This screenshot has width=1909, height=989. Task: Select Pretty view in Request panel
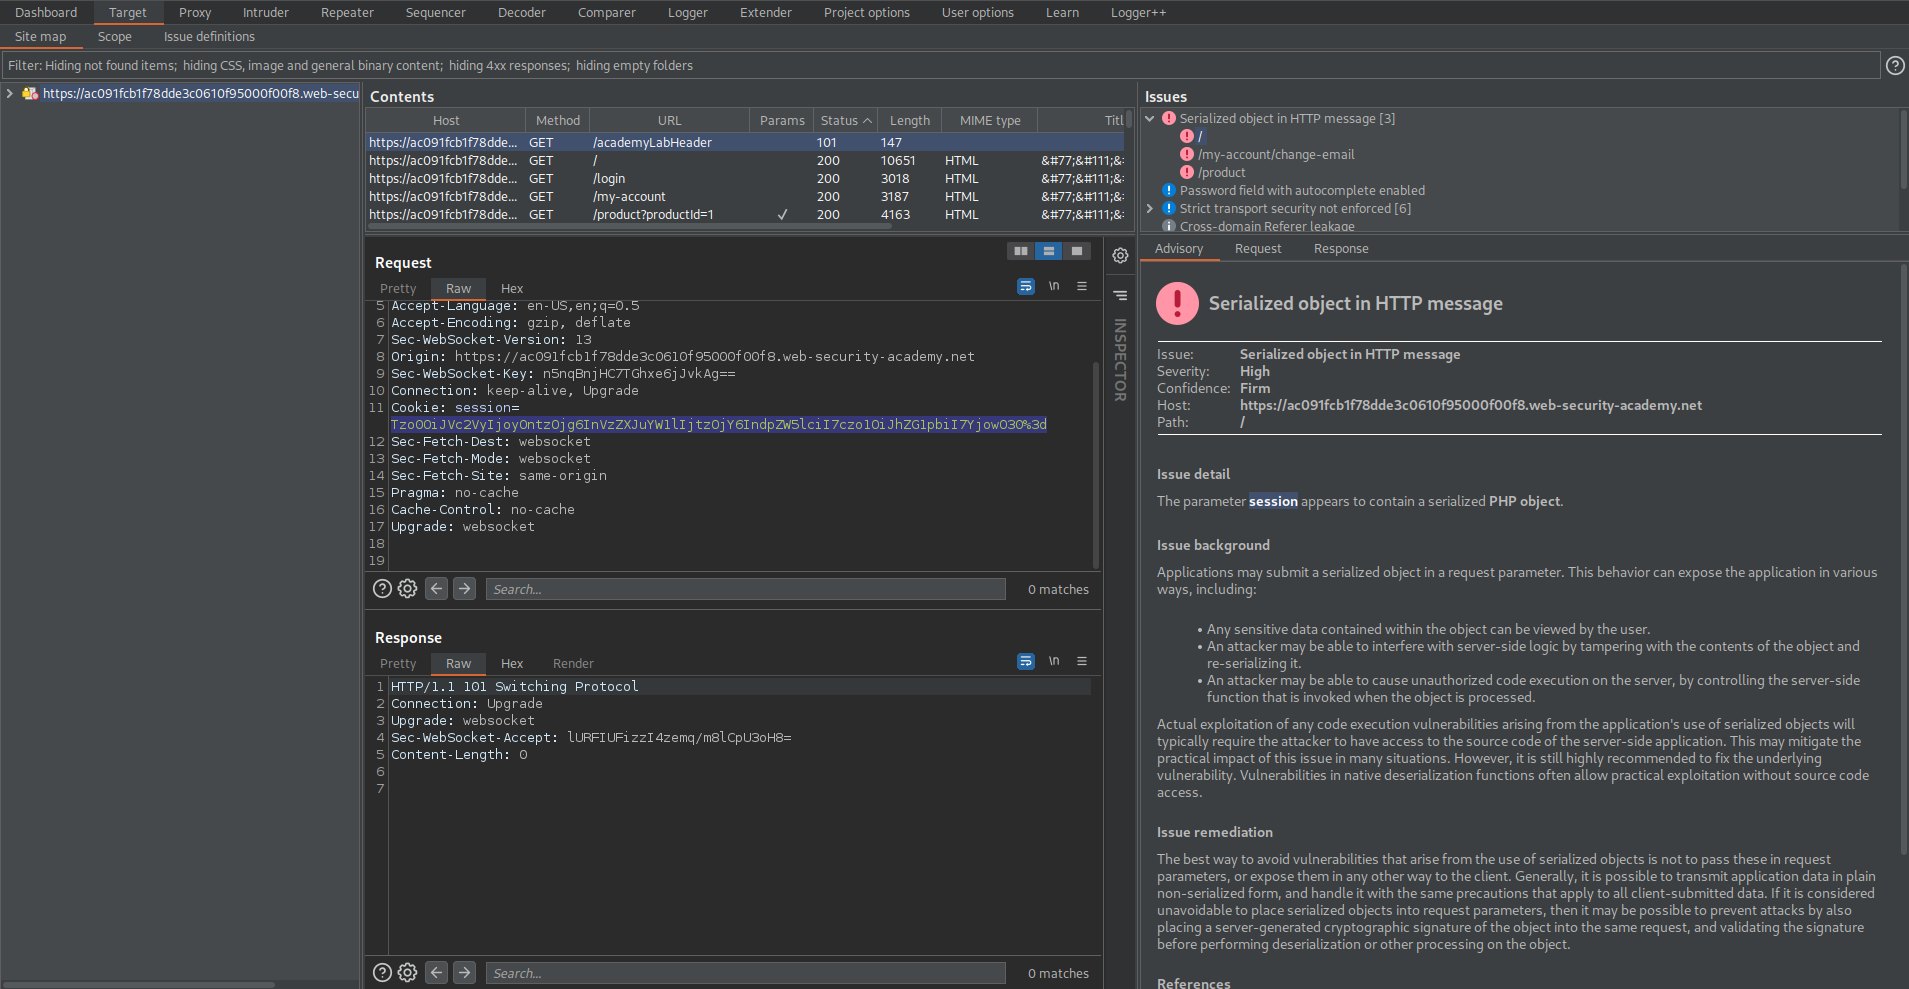coord(398,289)
